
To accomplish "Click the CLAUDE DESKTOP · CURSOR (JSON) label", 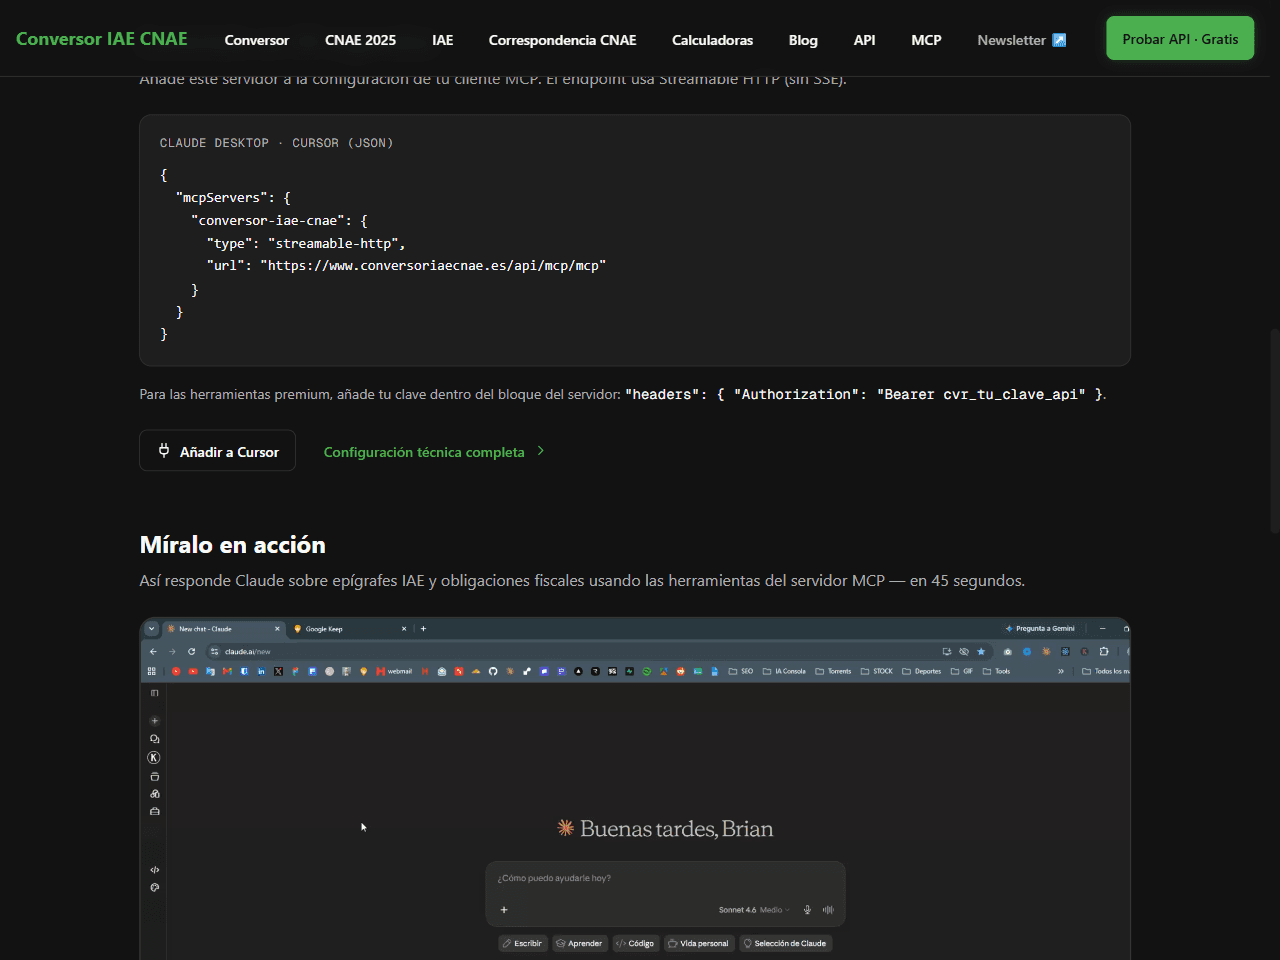I will tap(276, 143).
